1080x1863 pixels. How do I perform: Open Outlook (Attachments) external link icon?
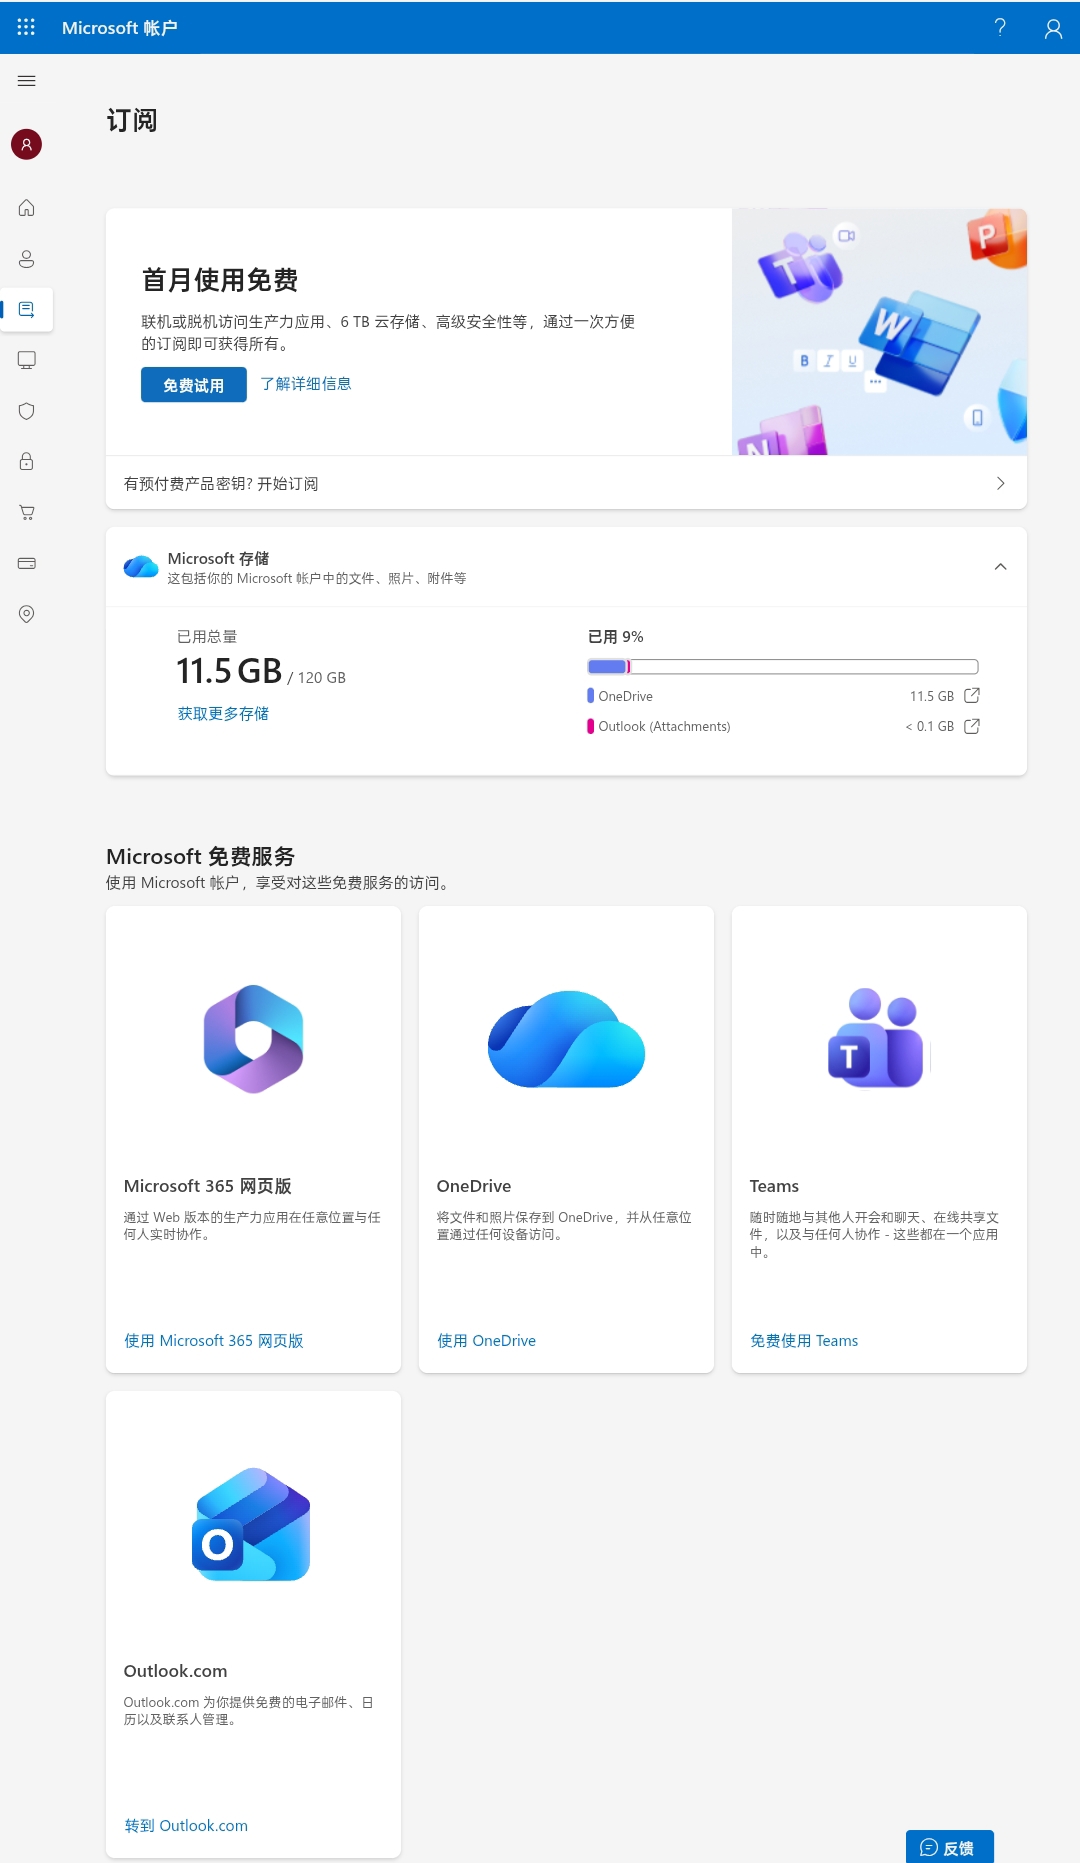point(972,726)
